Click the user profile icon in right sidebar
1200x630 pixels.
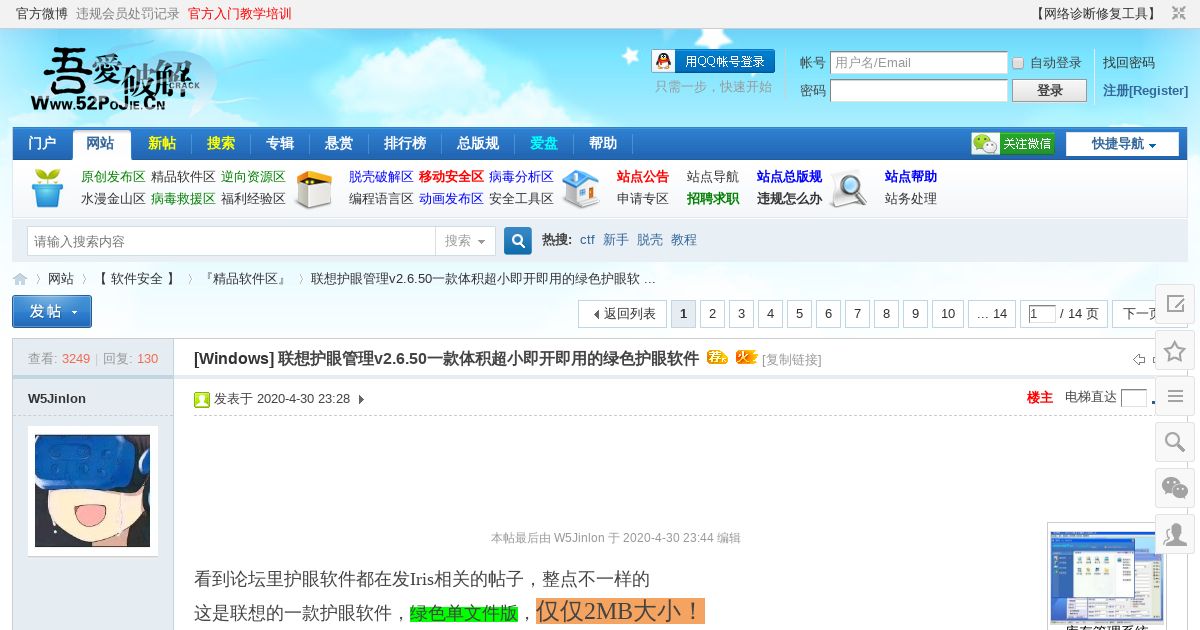coord(1175,534)
